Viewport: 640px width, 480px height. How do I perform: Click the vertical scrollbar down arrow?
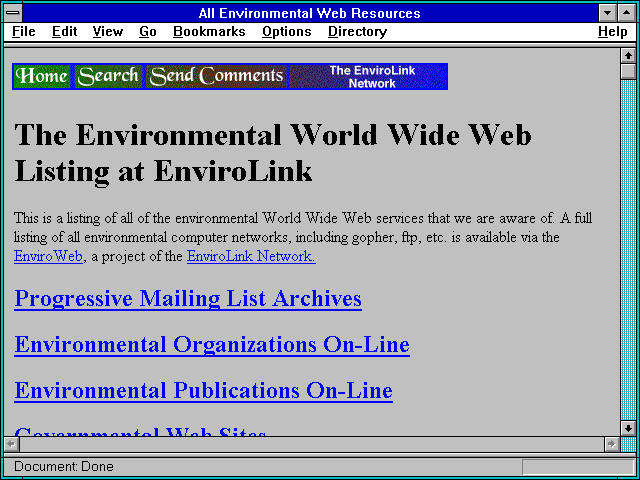tap(628, 428)
